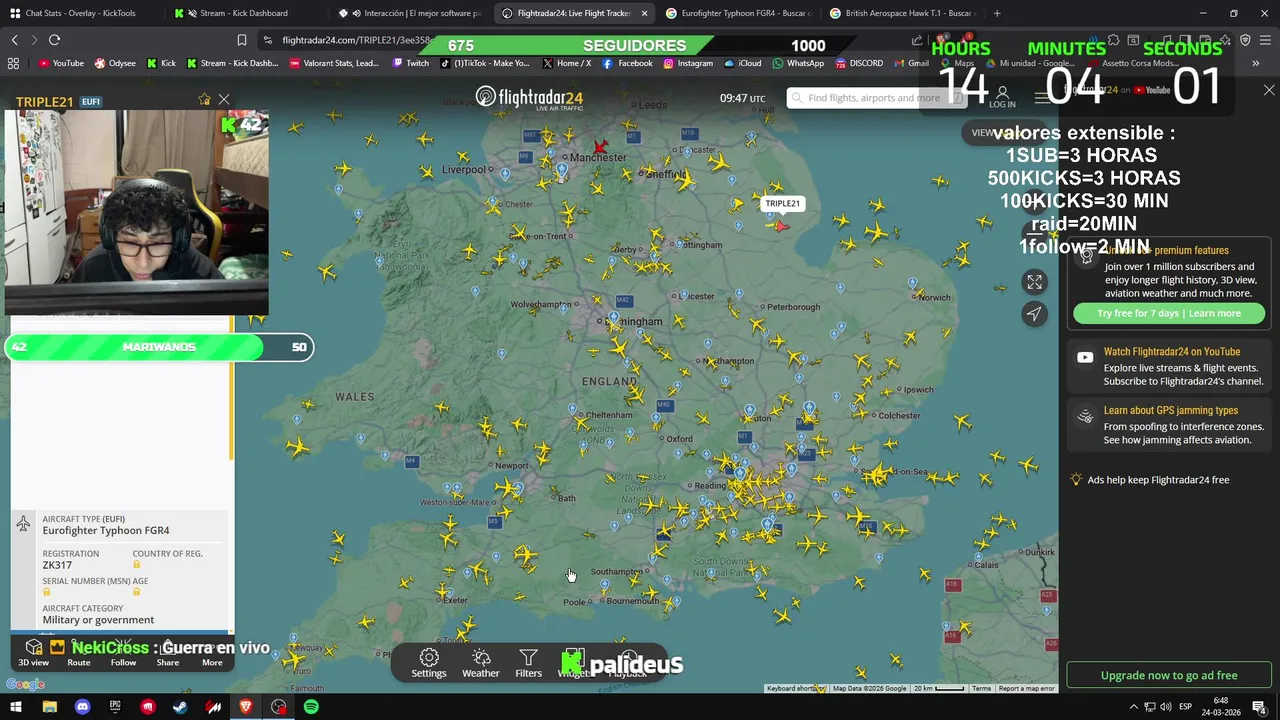Open the Weather layer menu
This screenshot has height=720, width=1280.
click(481, 663)
